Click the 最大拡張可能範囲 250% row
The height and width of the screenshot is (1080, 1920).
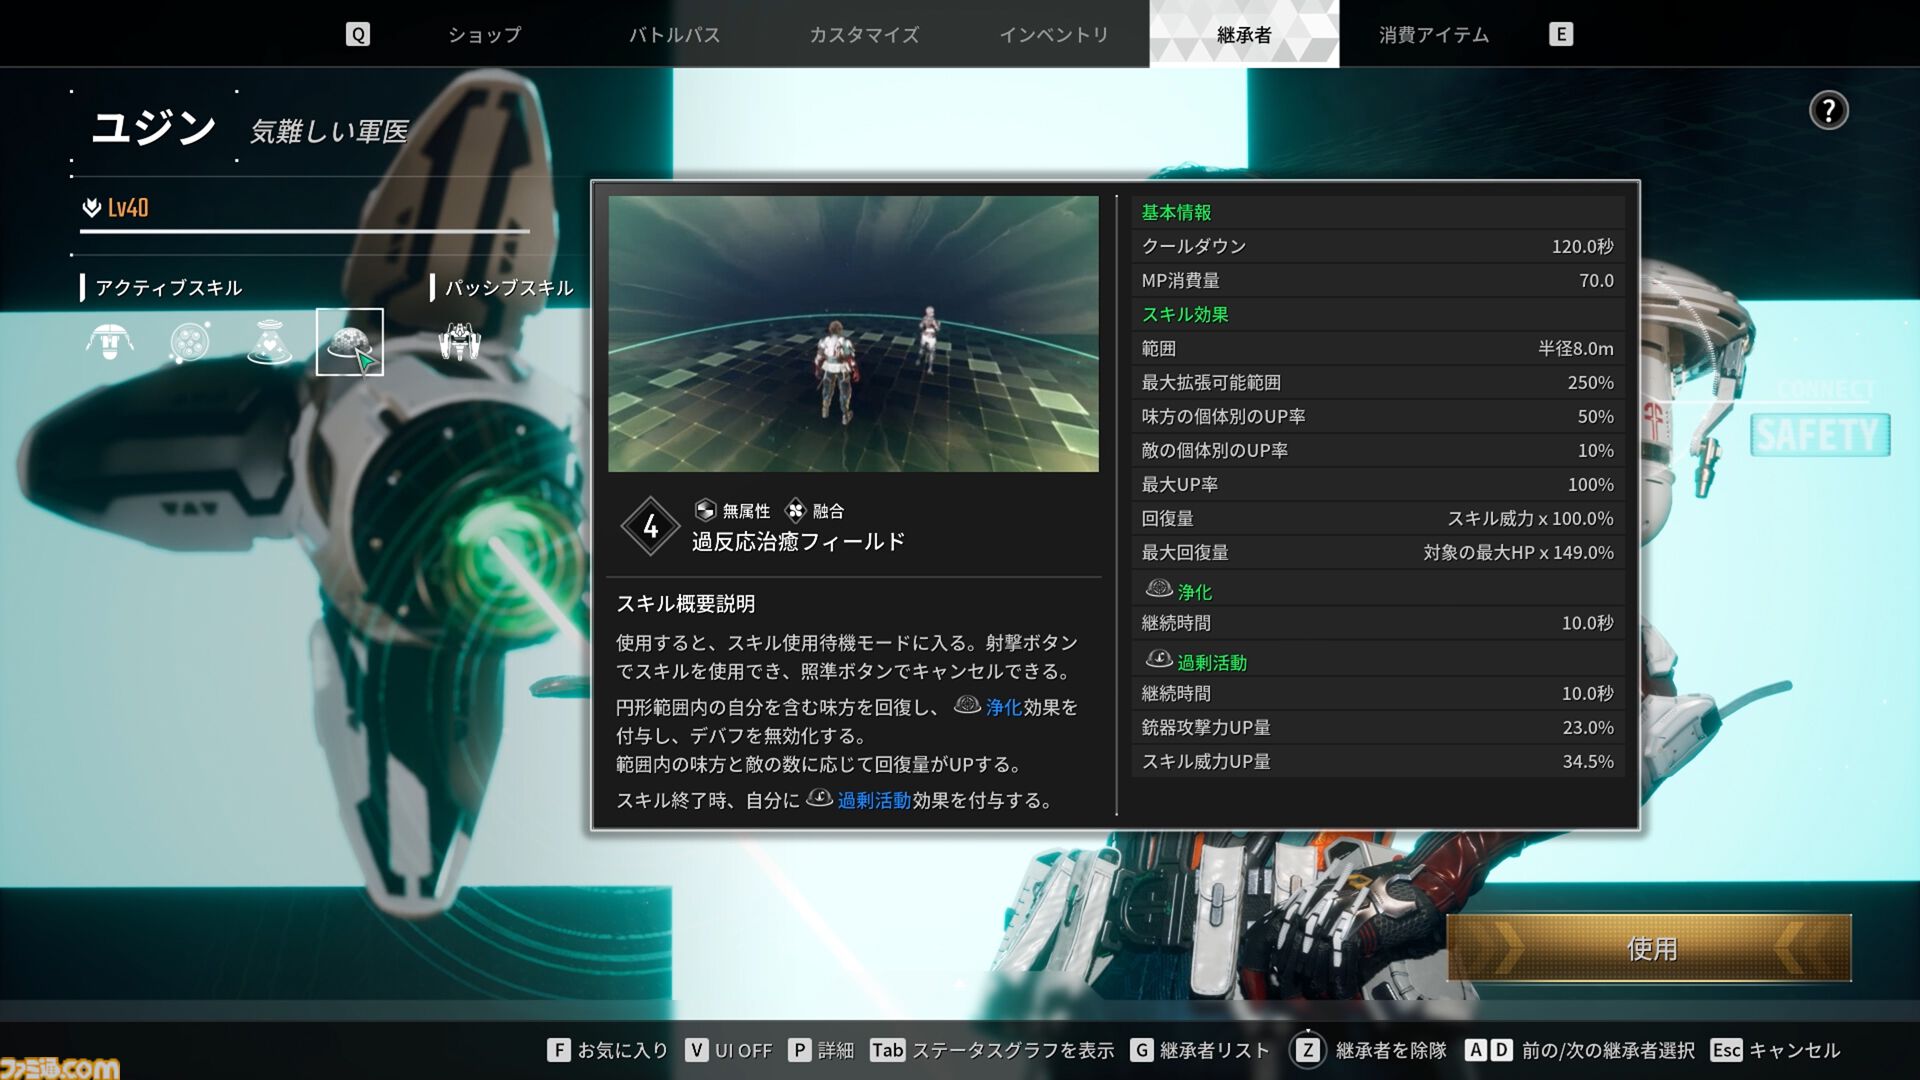[x=1378, y=382]
